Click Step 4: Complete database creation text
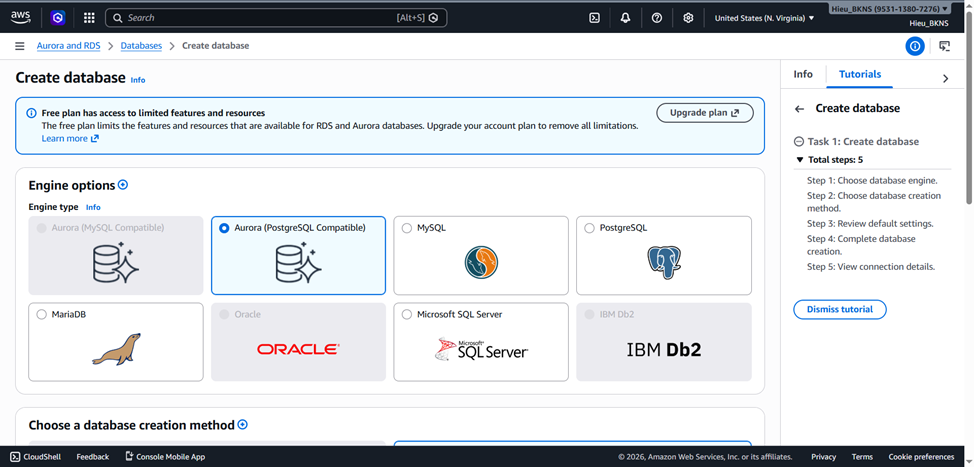Viewport: 974px width, 467px height. click(861, 245)
